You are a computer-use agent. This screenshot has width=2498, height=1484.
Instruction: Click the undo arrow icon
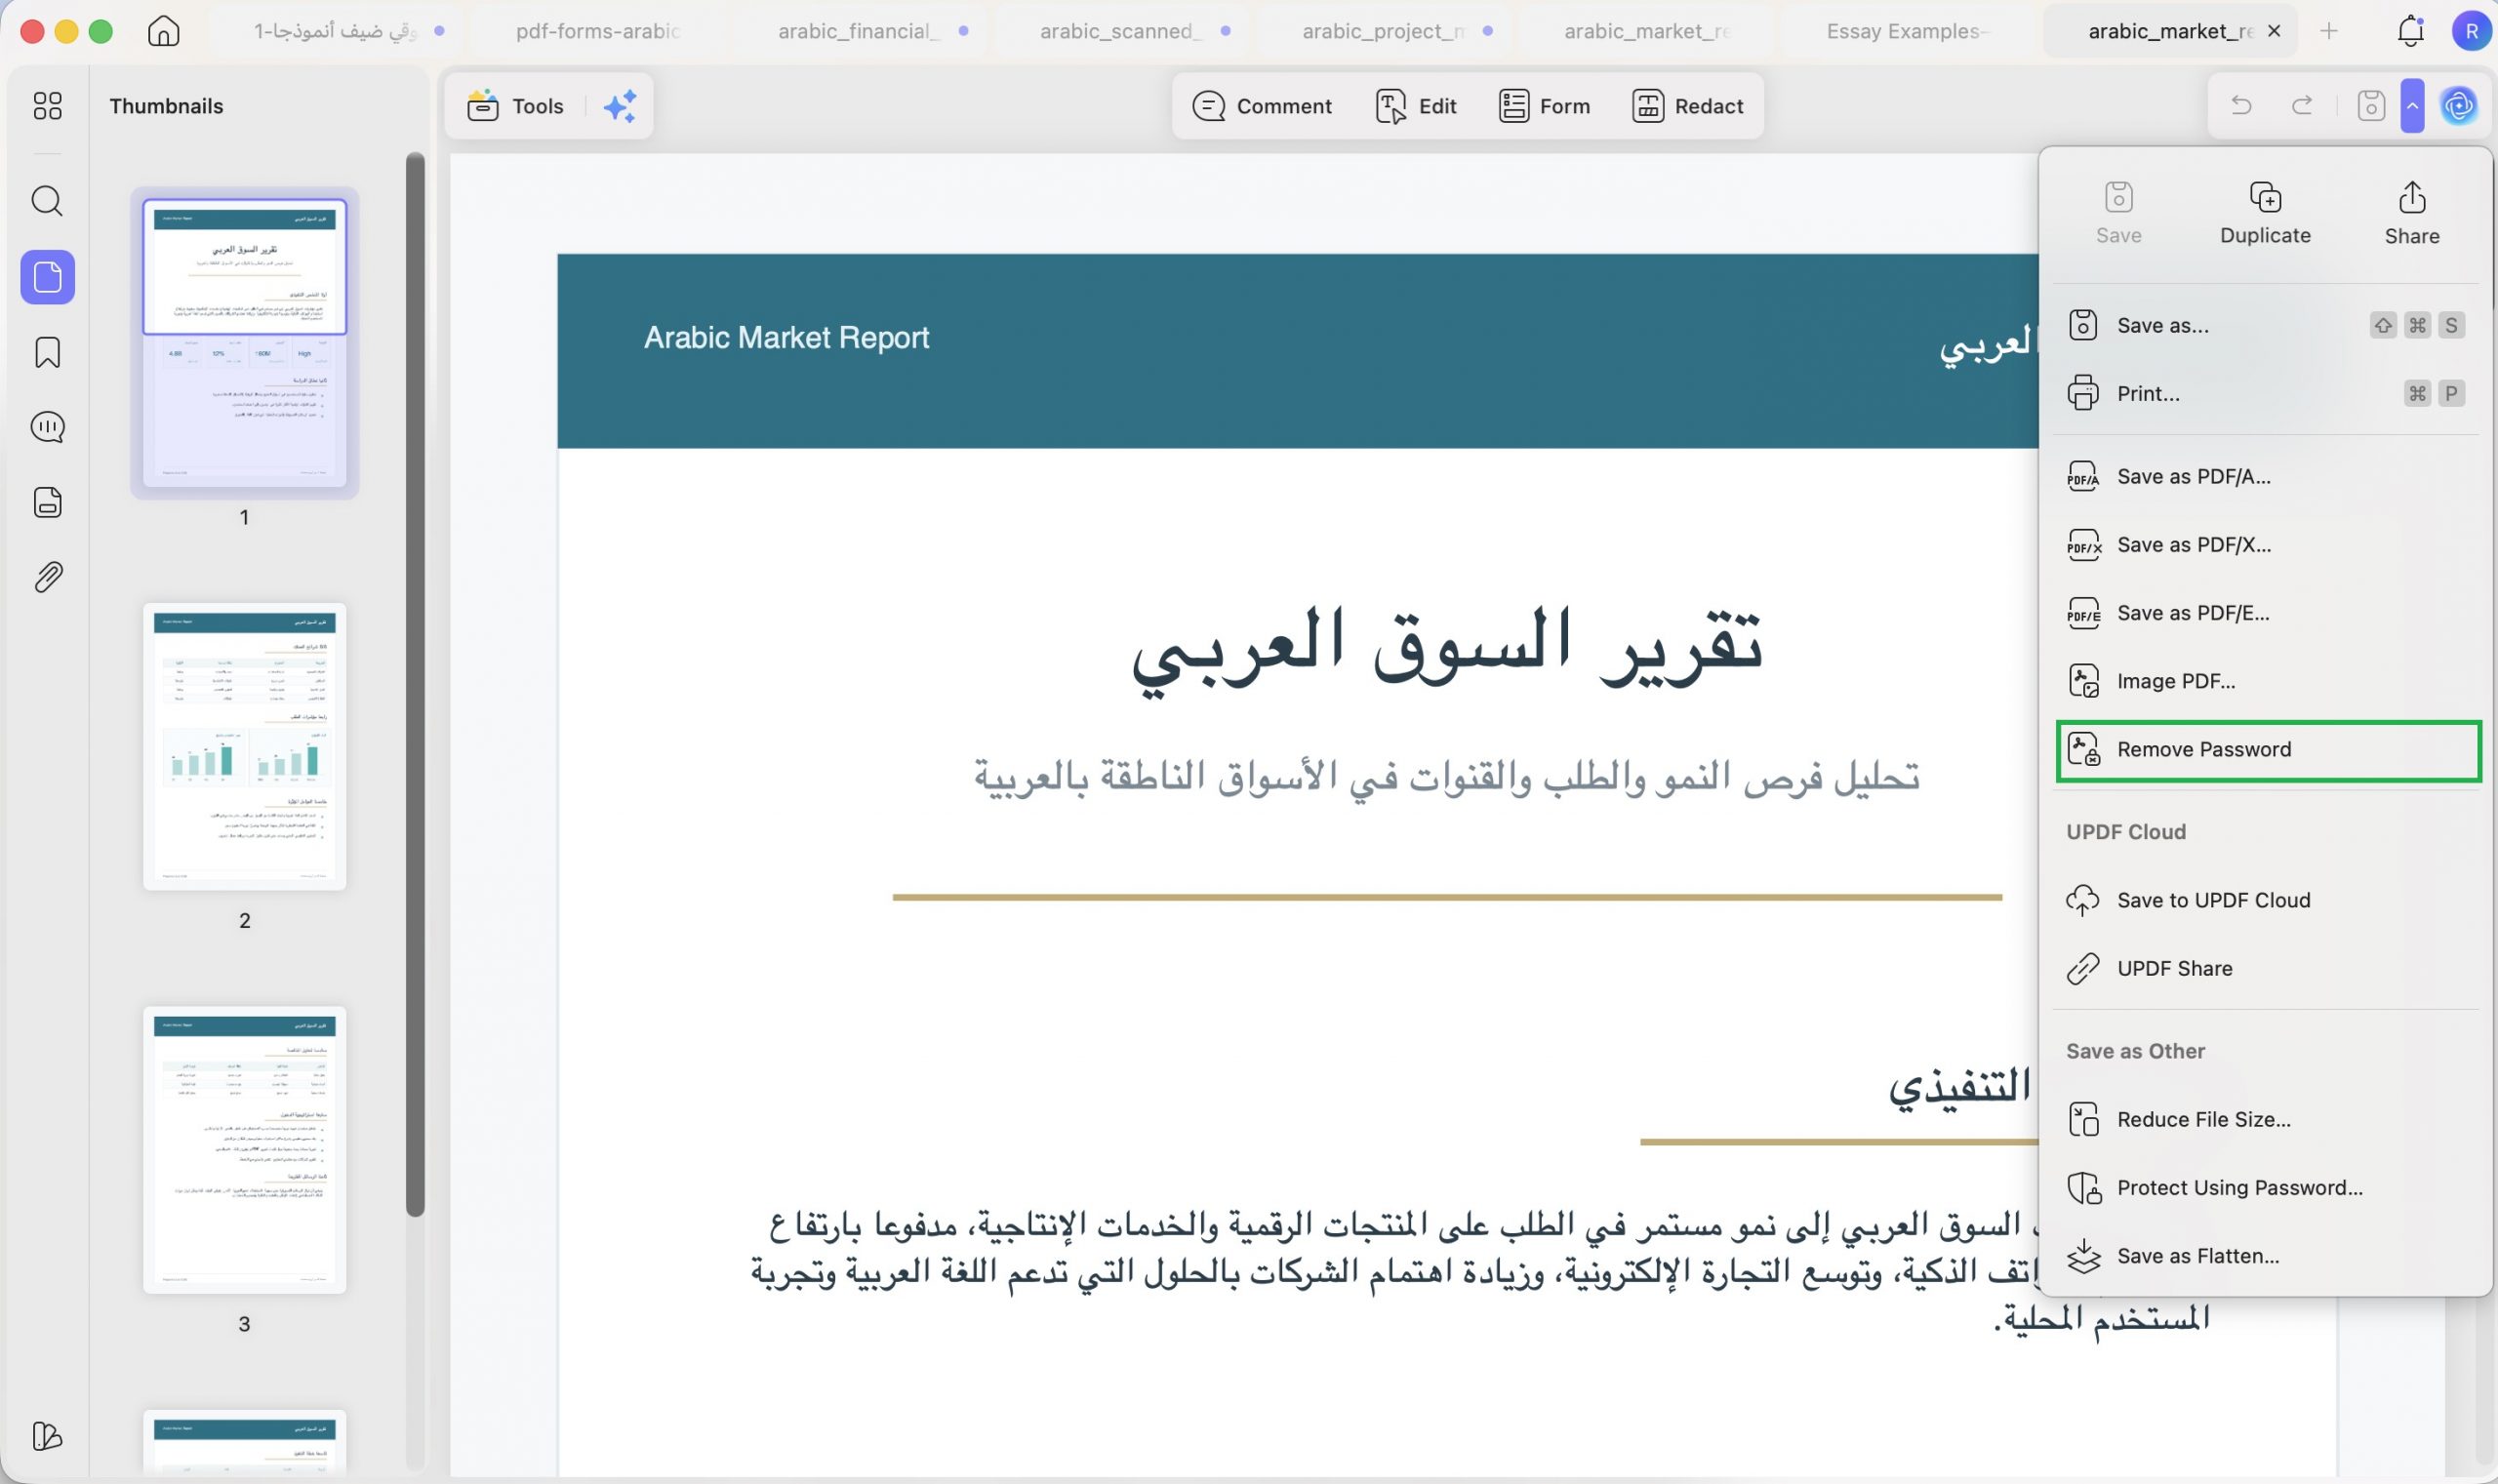click(x=2241, y=106)
